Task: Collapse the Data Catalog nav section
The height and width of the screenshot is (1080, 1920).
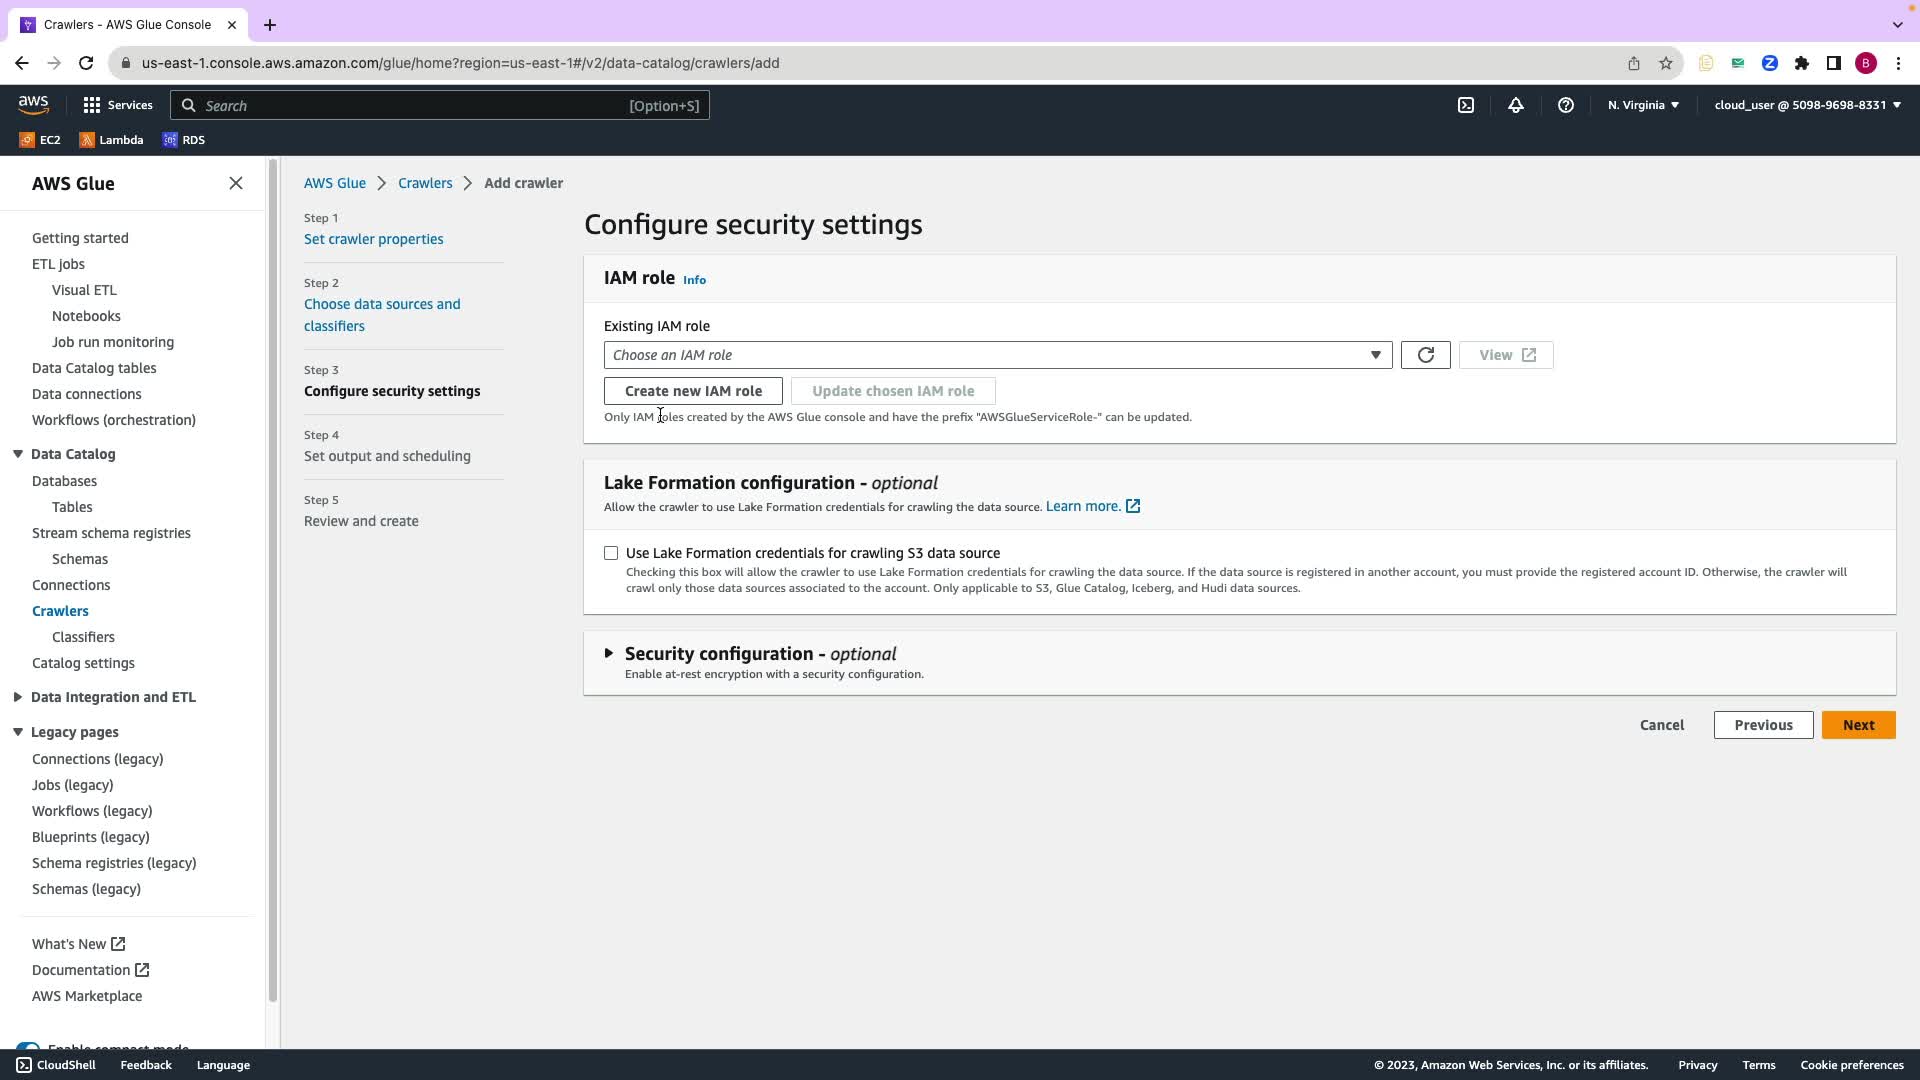Action: tap(18, 454)
